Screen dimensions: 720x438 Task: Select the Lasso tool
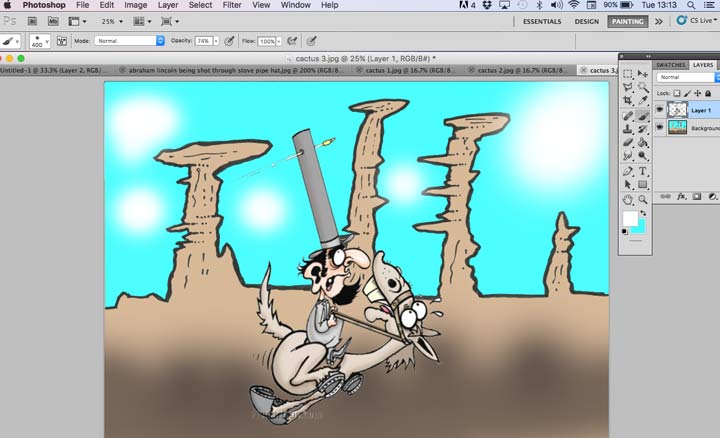click(628, 87)
